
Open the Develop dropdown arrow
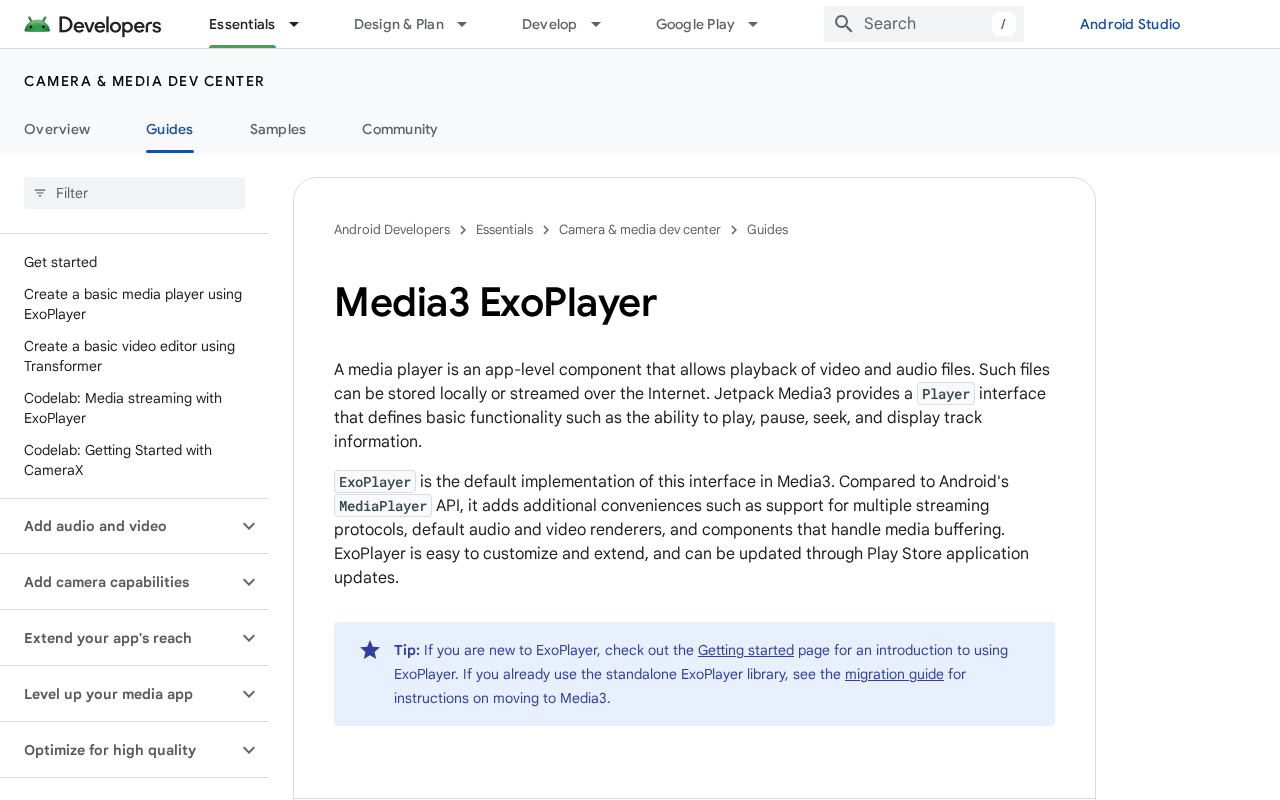(x=595, y=24)
